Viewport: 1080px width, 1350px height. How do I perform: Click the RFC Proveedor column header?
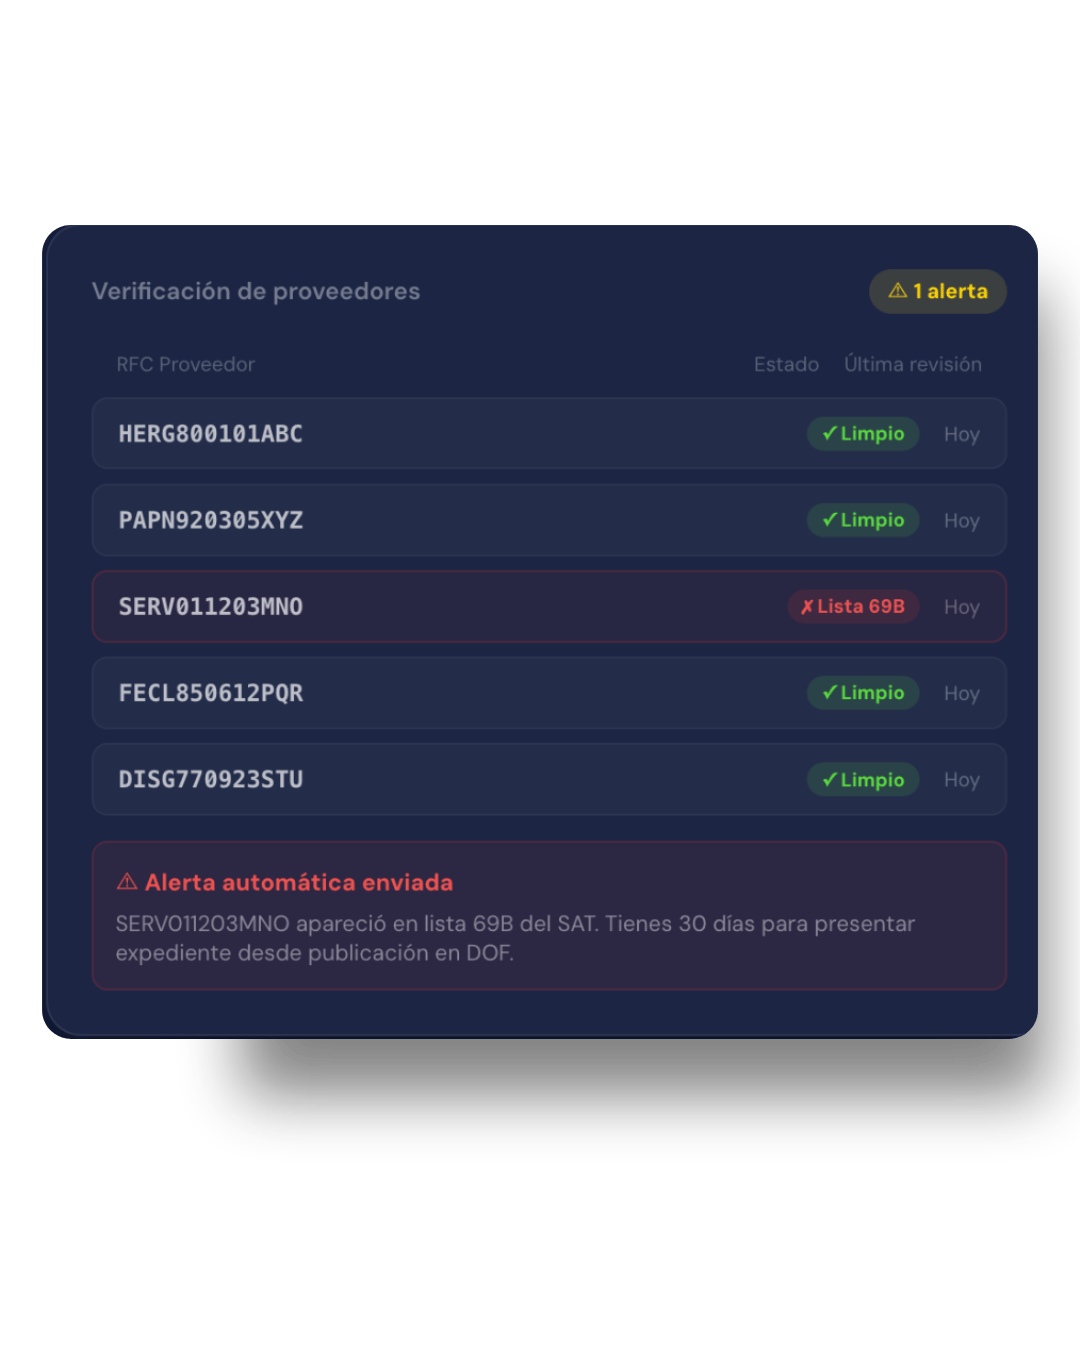186,364
